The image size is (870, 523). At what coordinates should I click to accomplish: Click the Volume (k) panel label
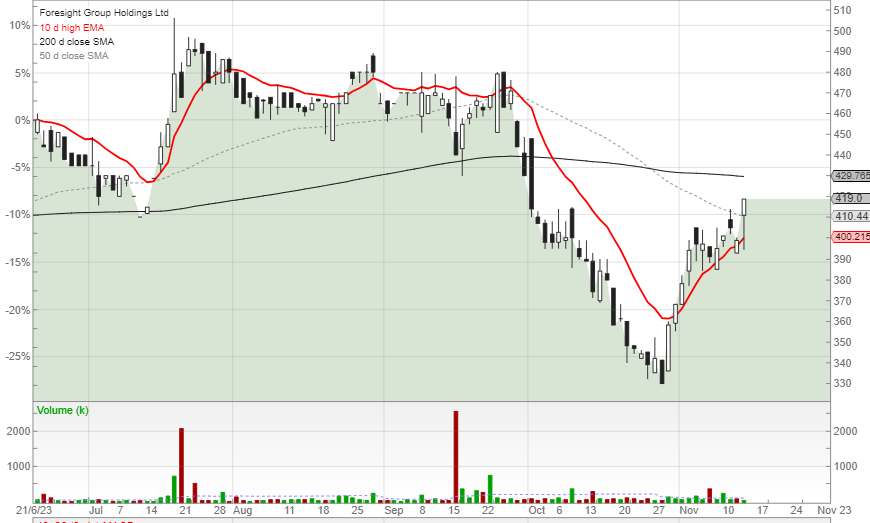[63, 410]
